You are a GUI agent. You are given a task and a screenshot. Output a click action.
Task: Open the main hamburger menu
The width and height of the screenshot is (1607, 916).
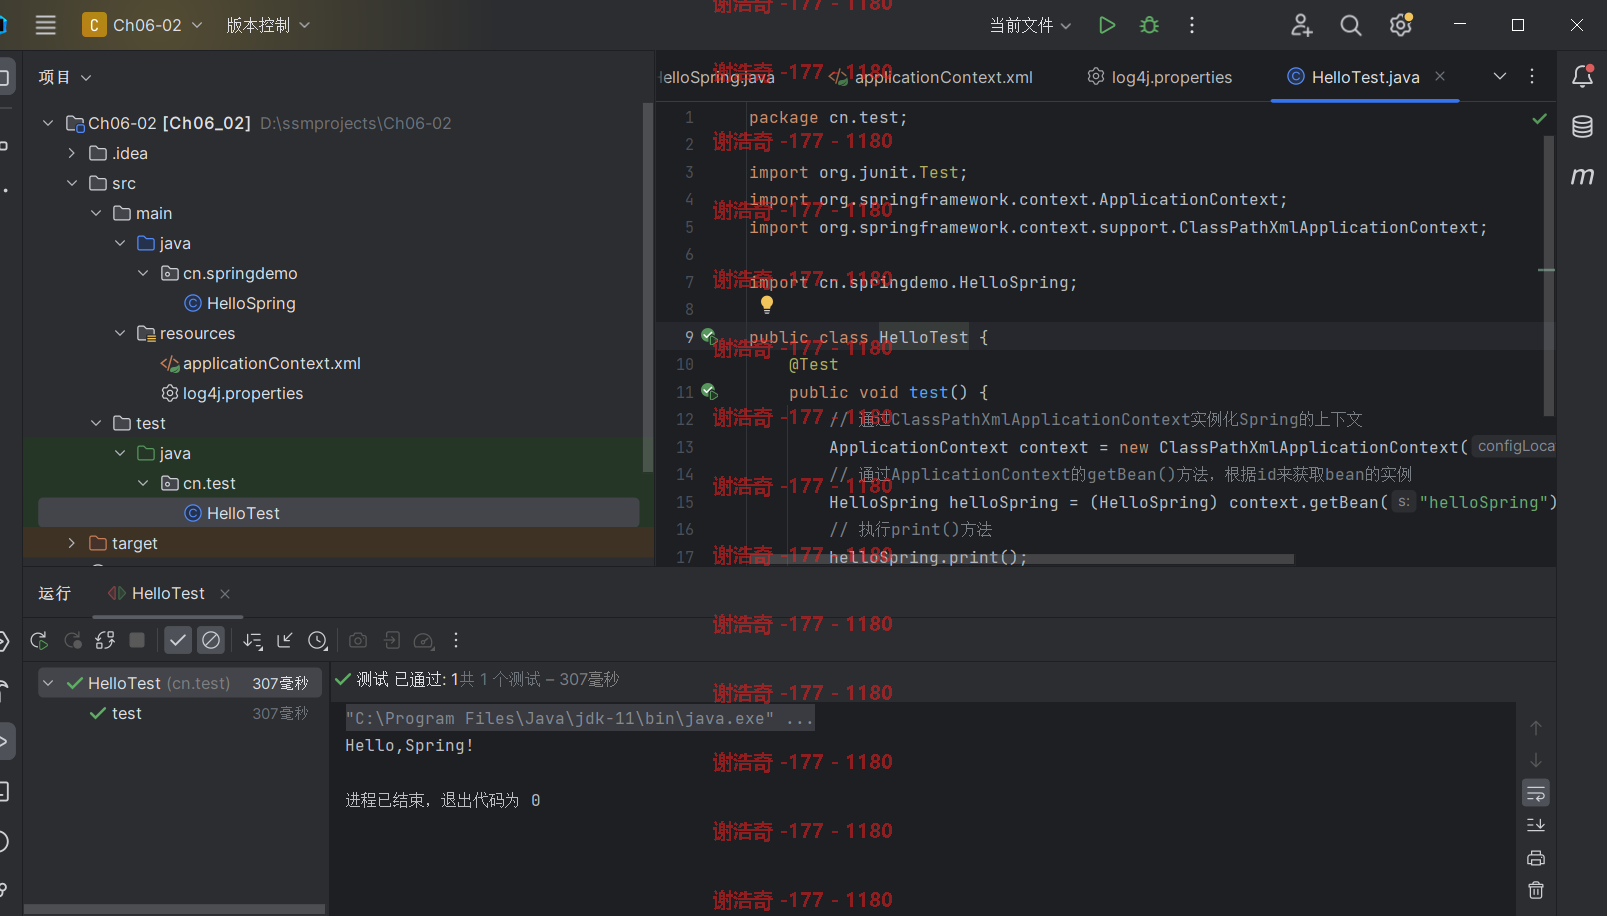(x=45, y=25)
